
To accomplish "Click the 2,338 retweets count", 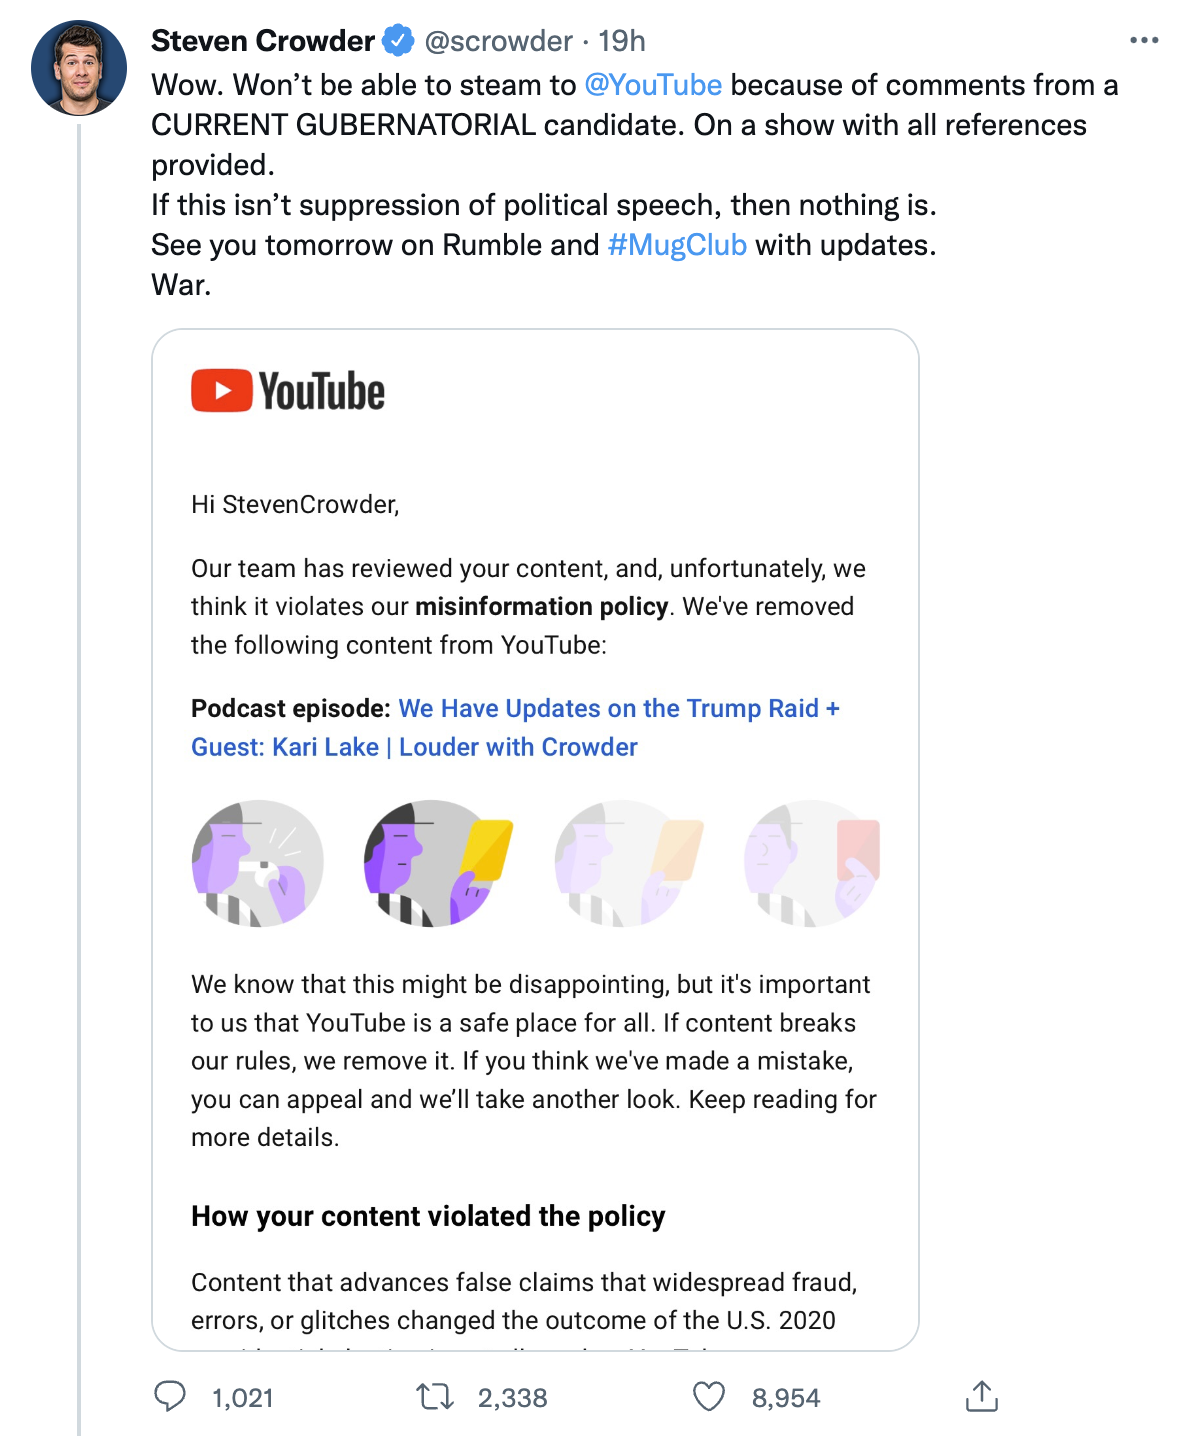I will (512, 1398).
